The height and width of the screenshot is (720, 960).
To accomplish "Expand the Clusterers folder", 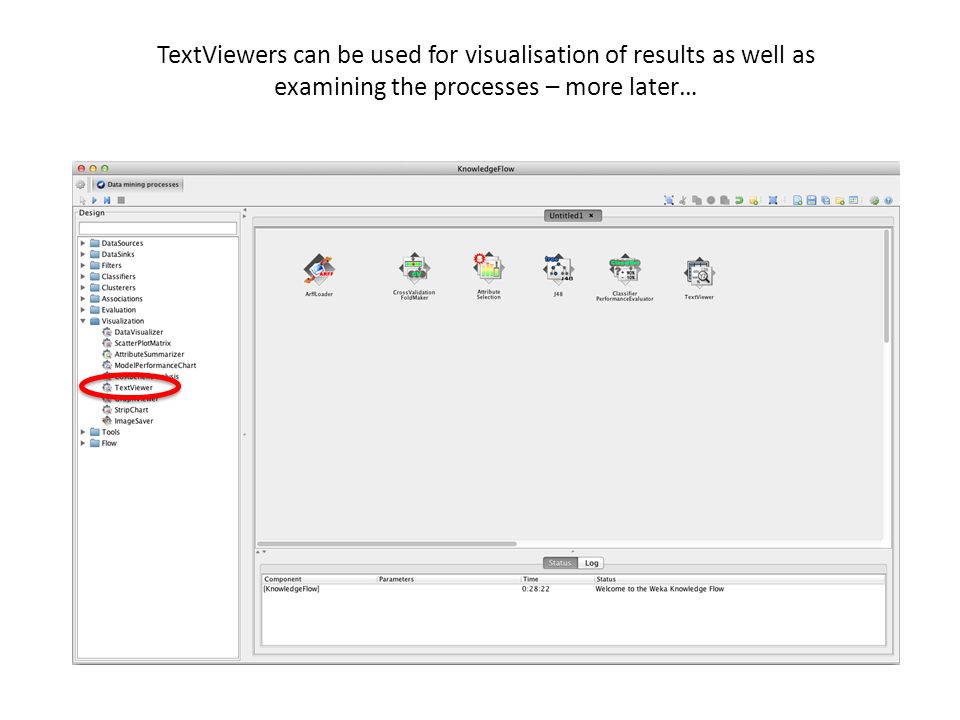I will [83, 287].
